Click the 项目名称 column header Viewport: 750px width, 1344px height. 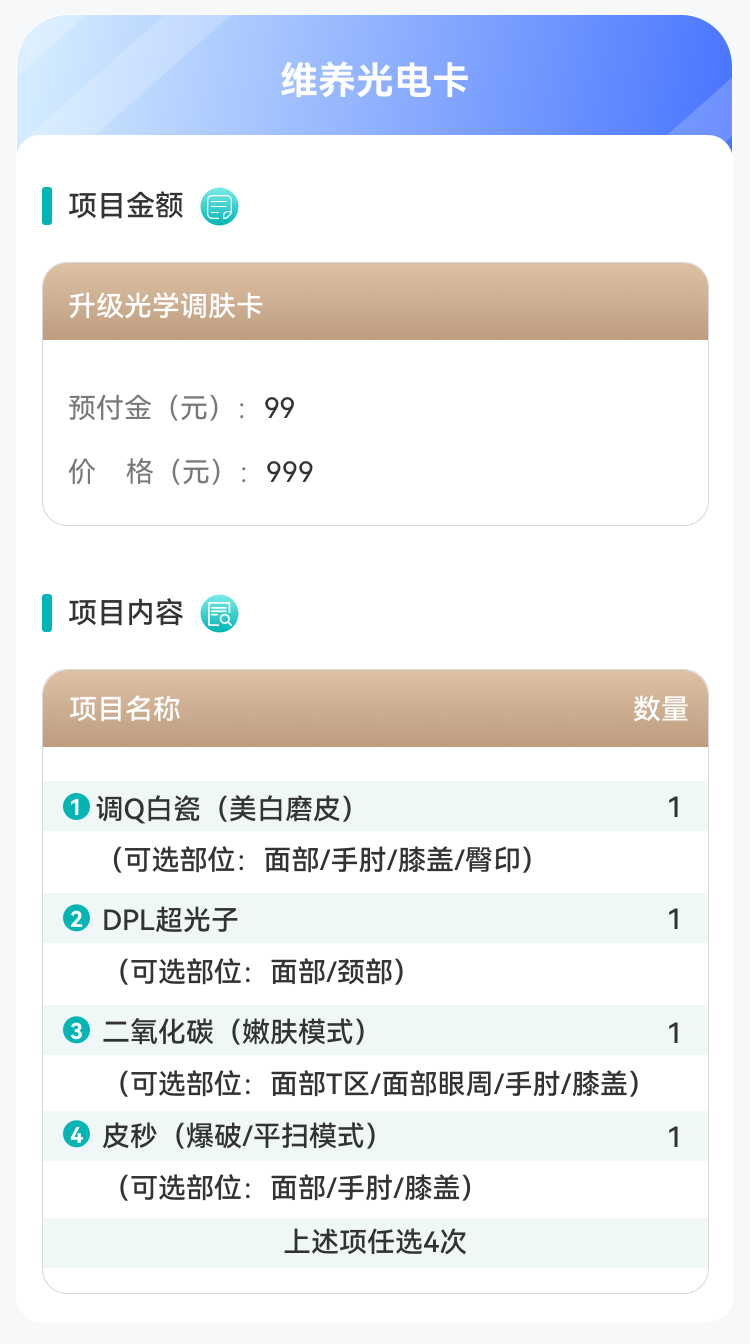coord(125,709)
